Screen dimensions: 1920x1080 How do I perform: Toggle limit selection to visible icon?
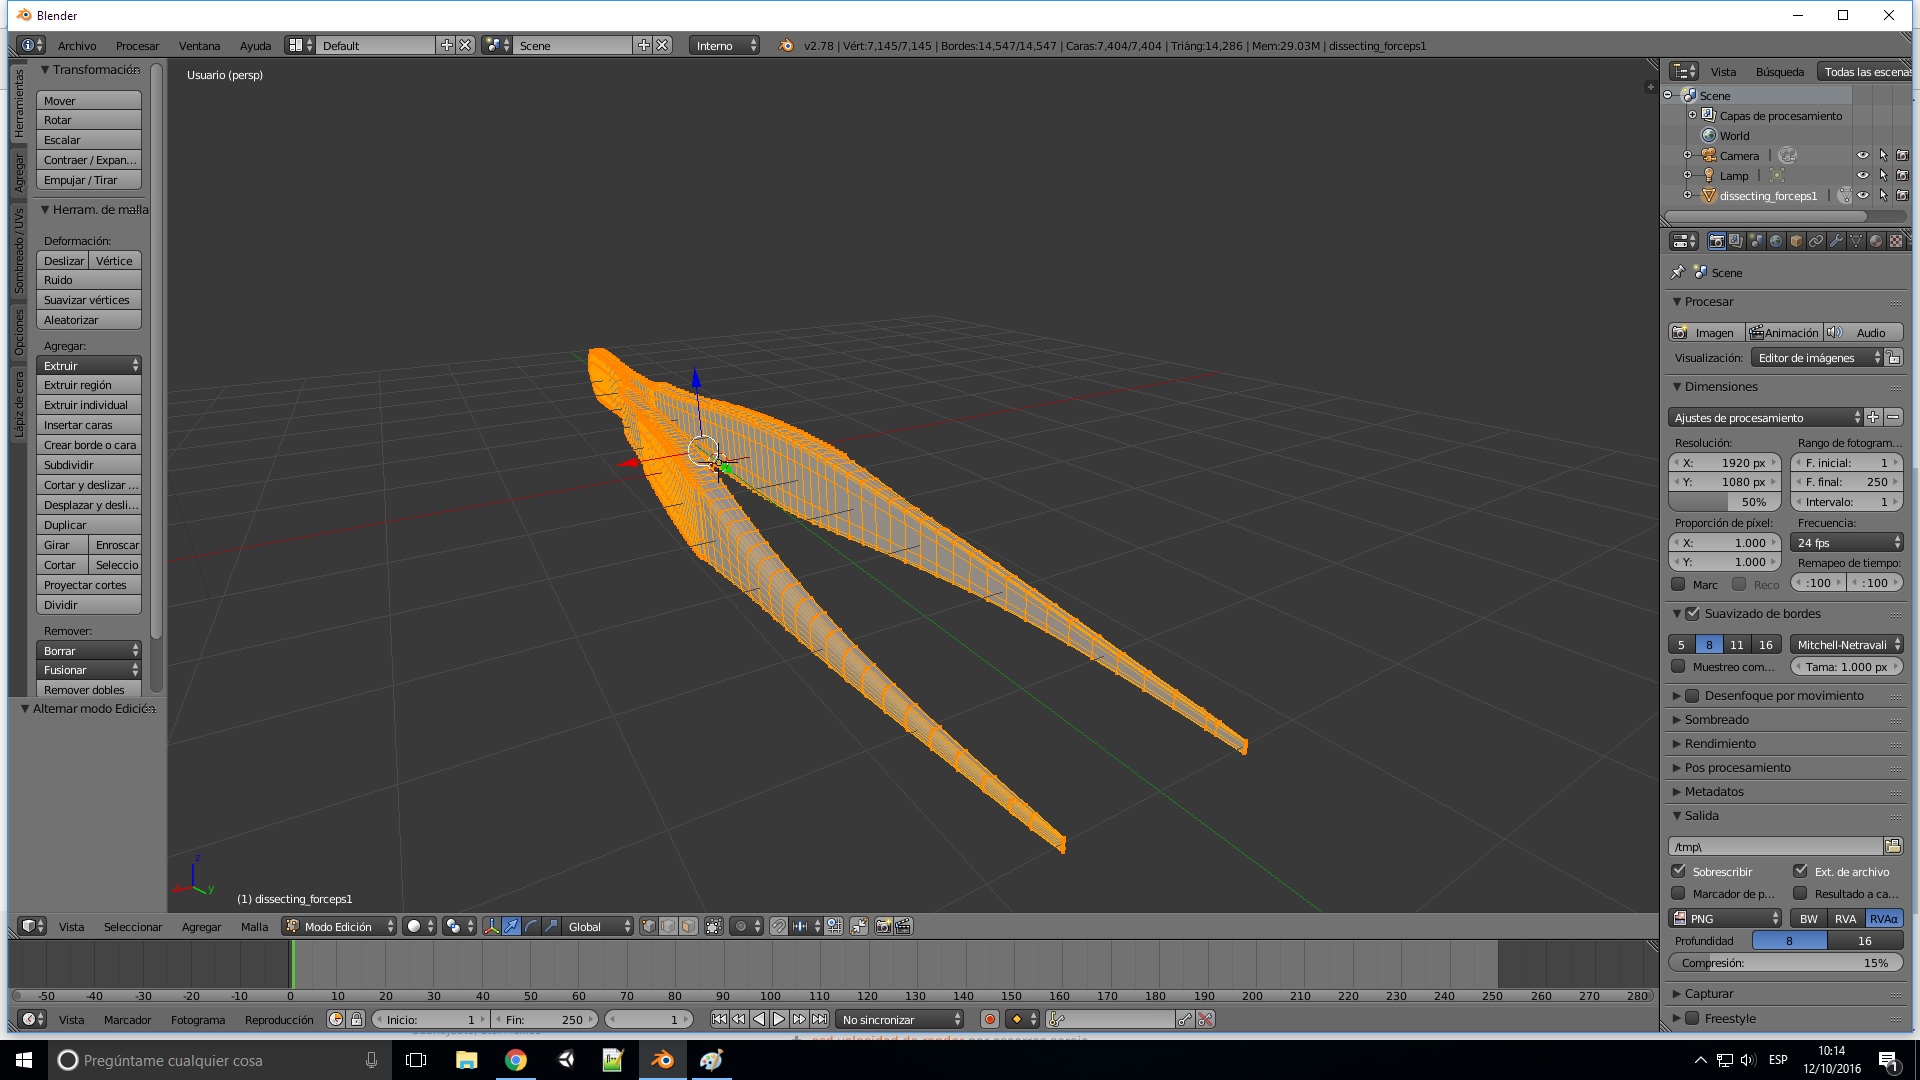click(713, 926)
